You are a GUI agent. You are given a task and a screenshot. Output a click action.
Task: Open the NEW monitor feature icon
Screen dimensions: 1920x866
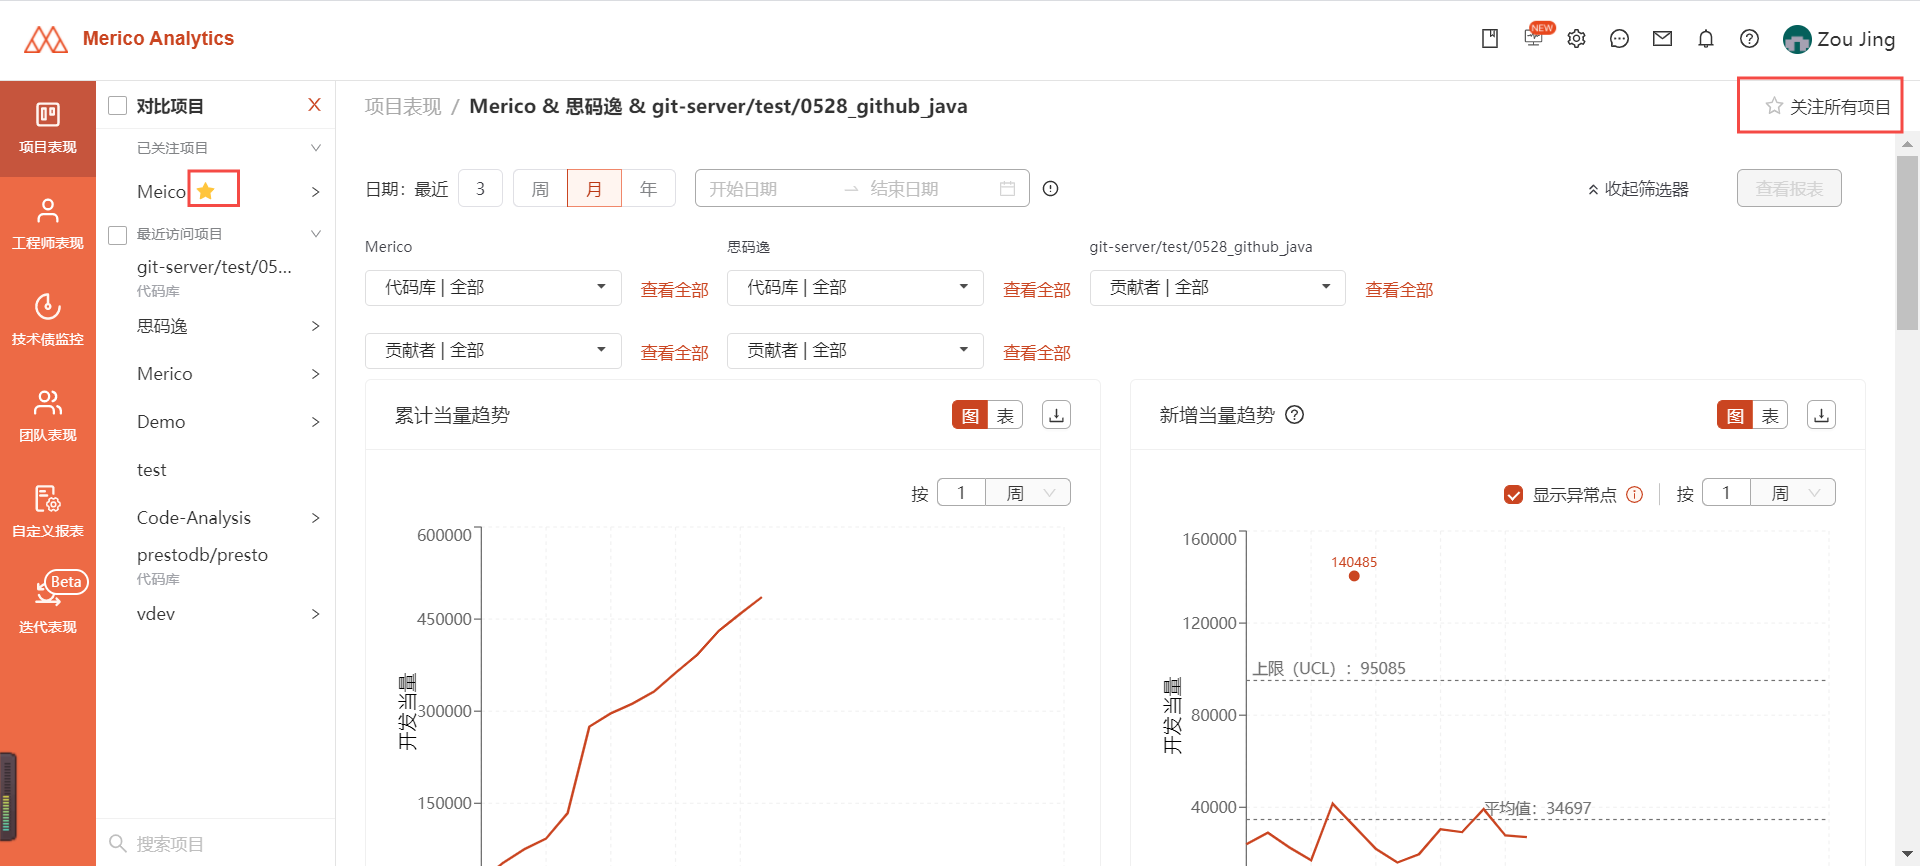(1534, 37)
